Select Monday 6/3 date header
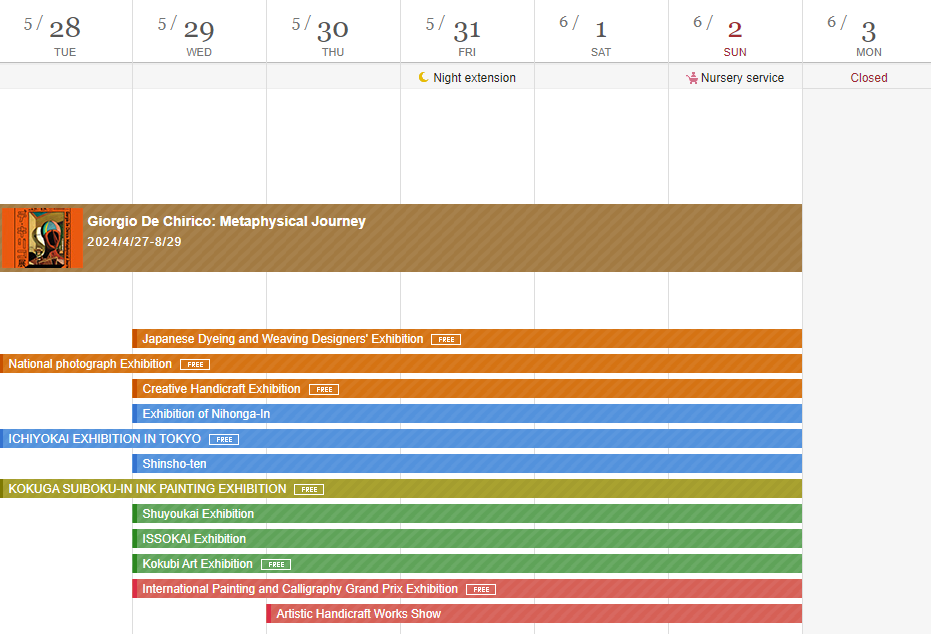Screen dimensions: 931x634 (x=867, y=33)
